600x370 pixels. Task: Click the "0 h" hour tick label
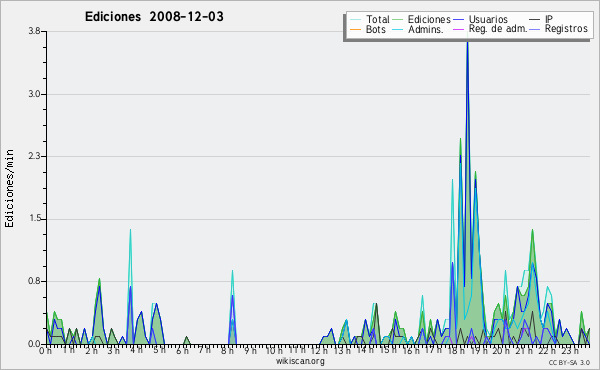click(46, 351)
